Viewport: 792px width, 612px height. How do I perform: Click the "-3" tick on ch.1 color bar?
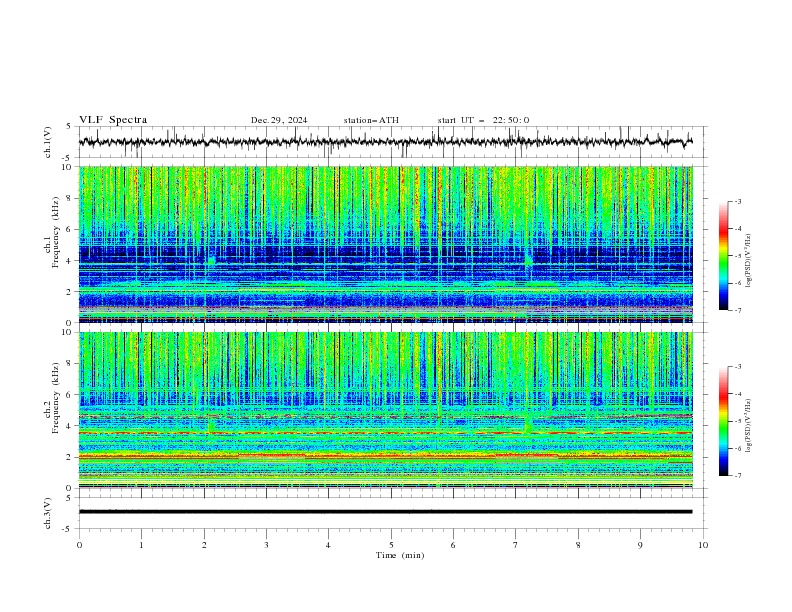coord(738,201)
